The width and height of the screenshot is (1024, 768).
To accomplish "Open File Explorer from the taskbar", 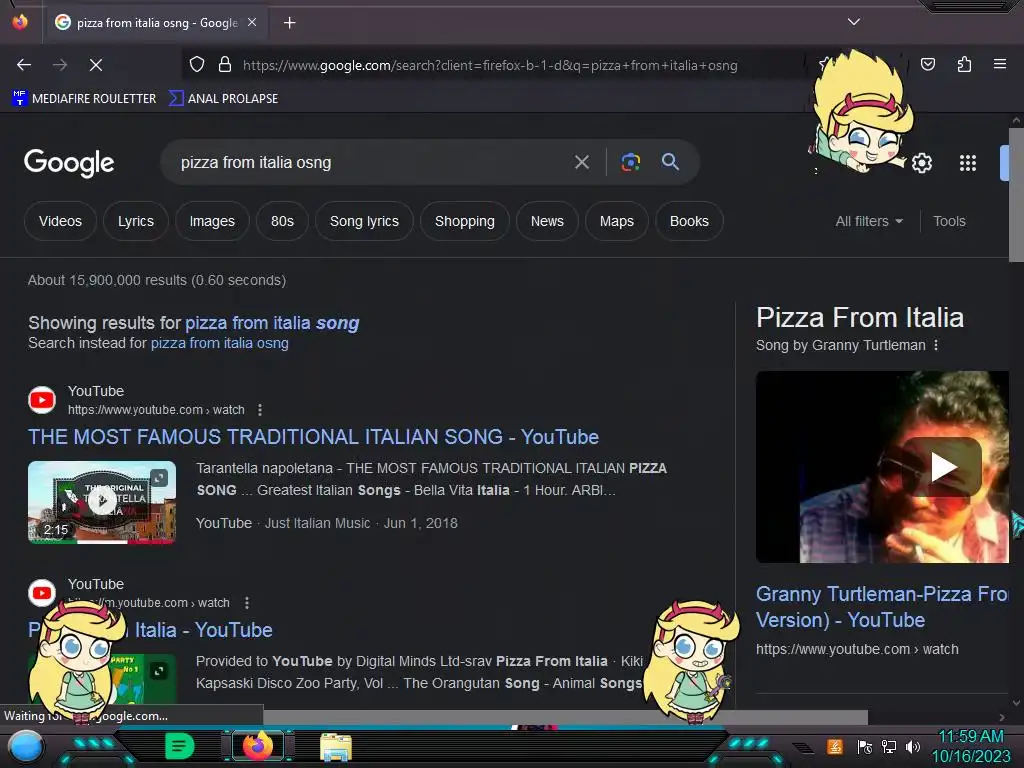I will coord(336,747).
